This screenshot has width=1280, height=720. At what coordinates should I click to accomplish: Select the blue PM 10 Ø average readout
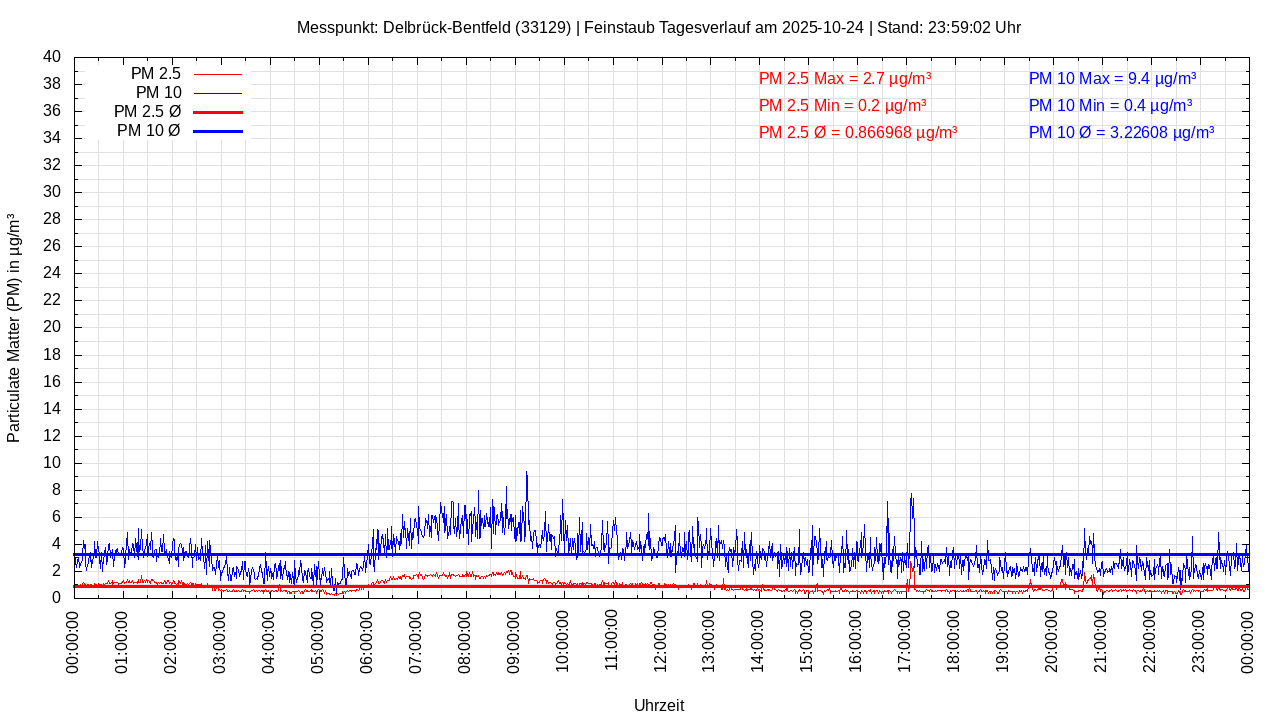pyautogui.click(x=1121, y=132)
